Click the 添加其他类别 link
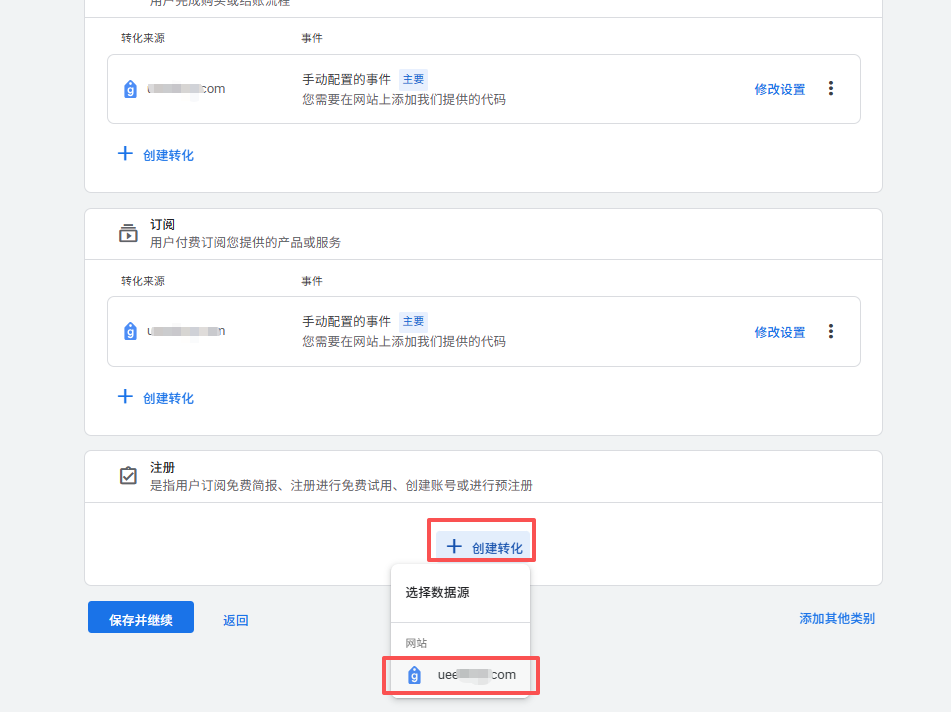The image size is (951, 712). coord(836,618)
